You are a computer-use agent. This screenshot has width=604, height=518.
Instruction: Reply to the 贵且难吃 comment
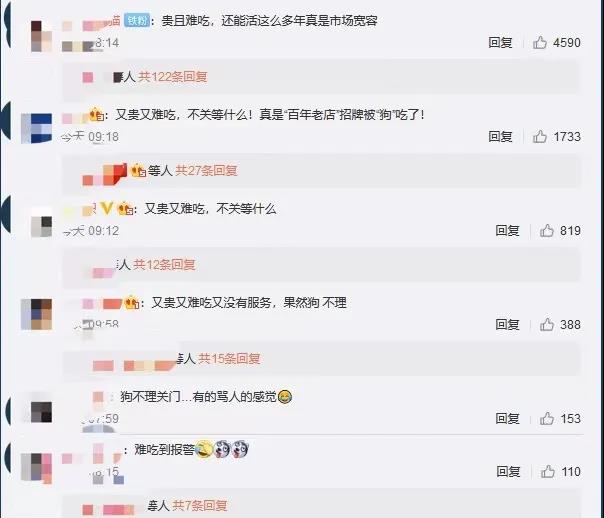(500, 42)
